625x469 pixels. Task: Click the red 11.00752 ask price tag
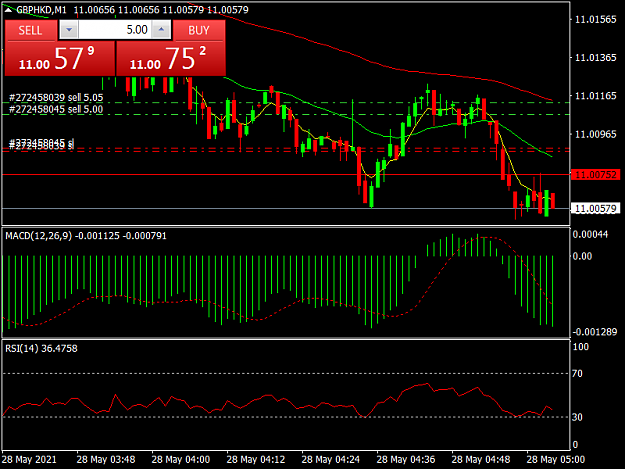[596, 175]
